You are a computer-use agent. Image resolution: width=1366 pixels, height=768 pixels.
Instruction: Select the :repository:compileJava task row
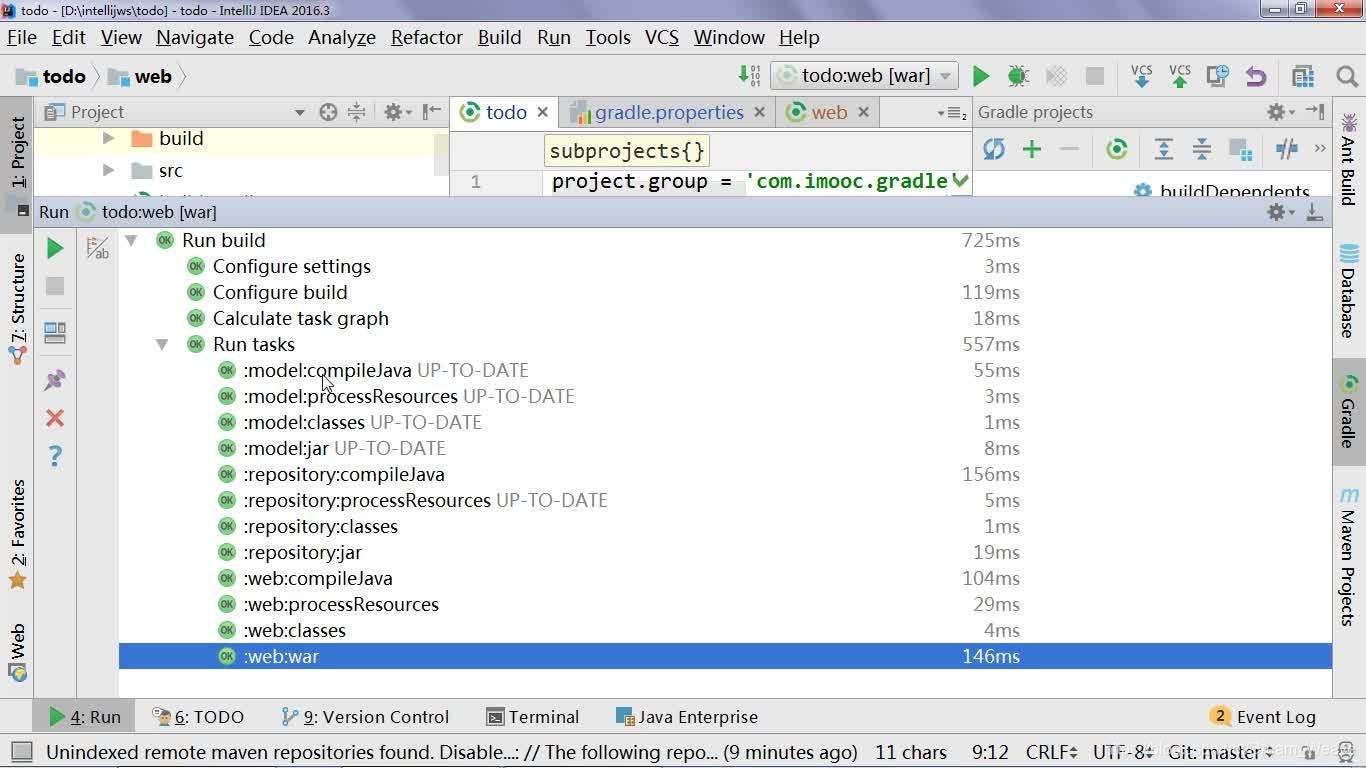pyautogui.click(x=725, y=475)
